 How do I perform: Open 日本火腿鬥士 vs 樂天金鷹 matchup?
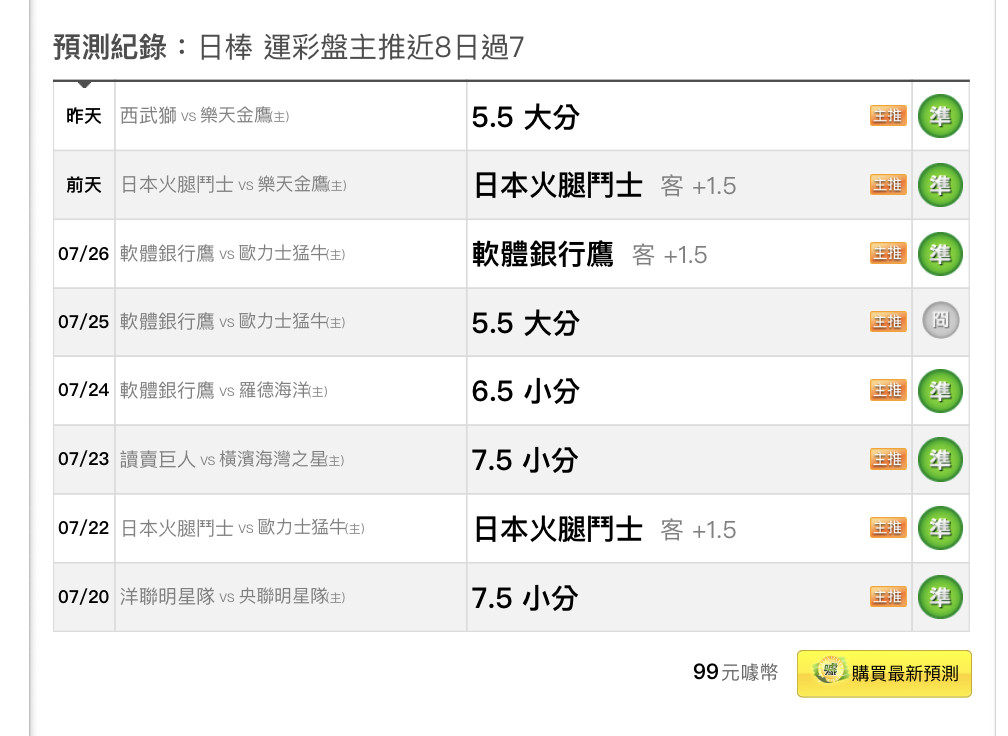pos(233,185)
